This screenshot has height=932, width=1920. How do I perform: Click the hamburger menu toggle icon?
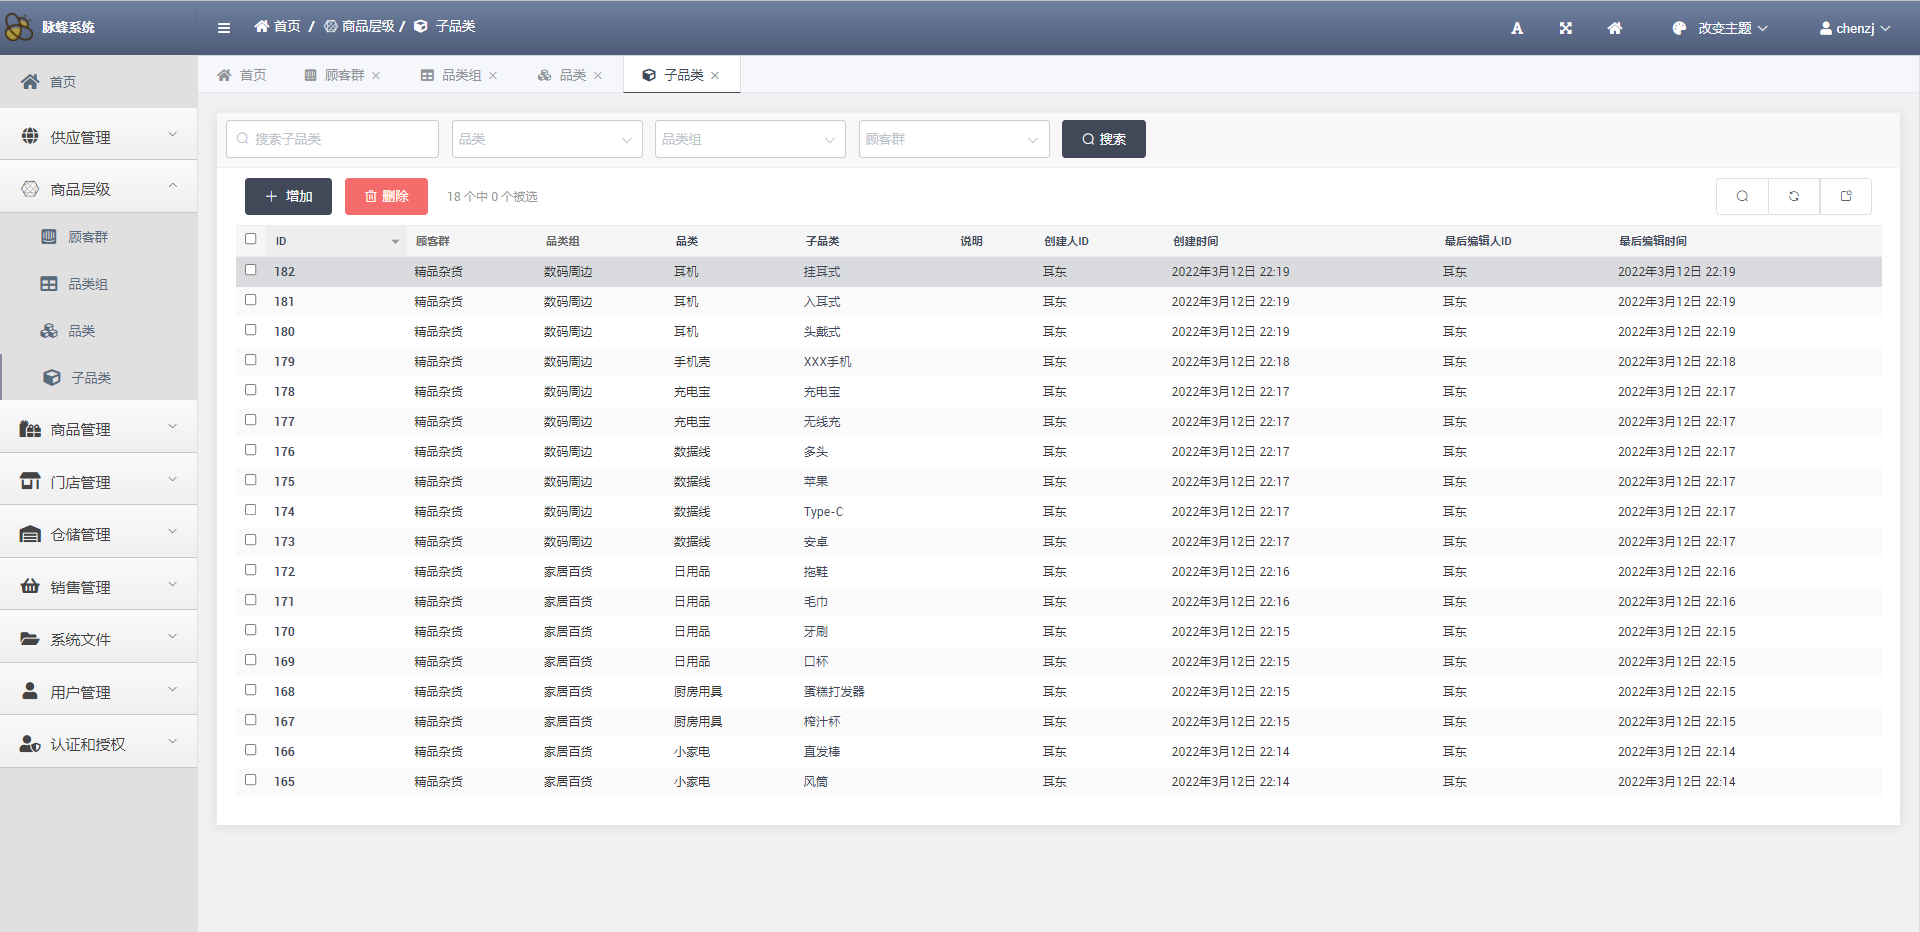[224, 28]
